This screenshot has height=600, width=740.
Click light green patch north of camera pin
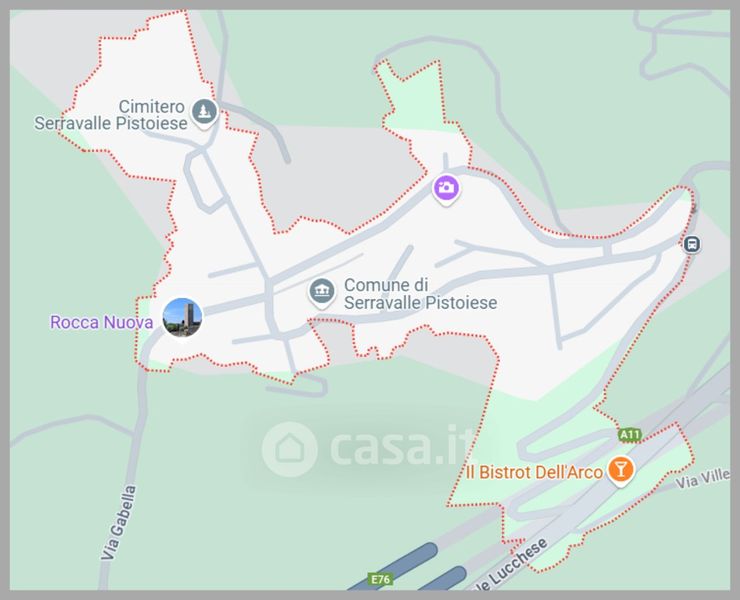point(415,99)
